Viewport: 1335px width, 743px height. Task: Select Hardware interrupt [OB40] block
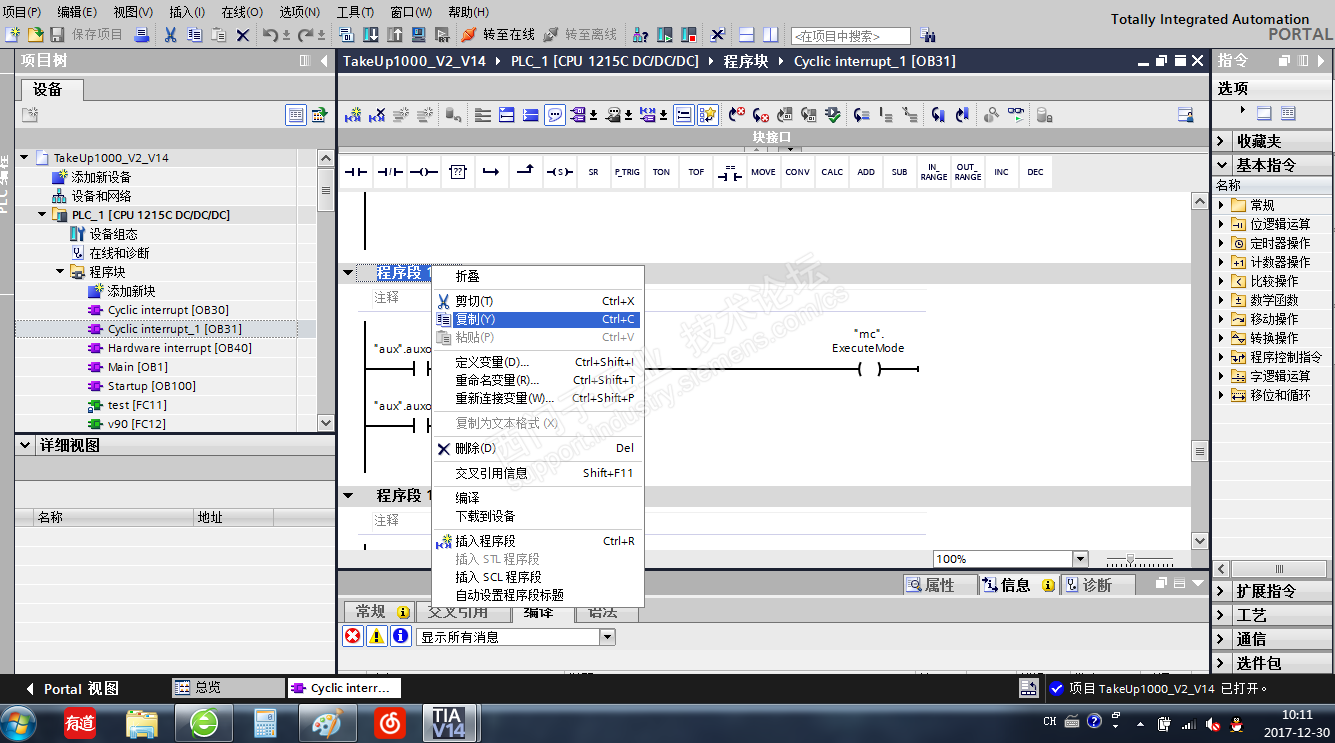(x=179, y=348)
